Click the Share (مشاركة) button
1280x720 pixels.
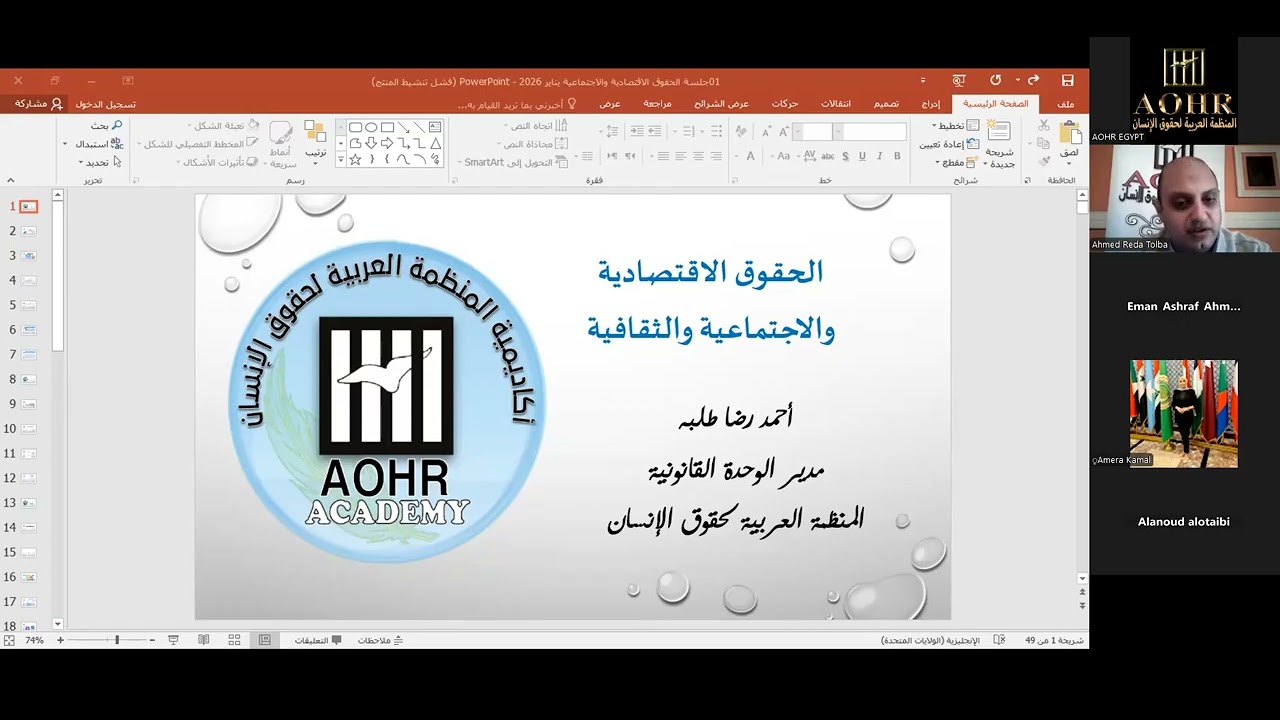click(x=39, y=104)
